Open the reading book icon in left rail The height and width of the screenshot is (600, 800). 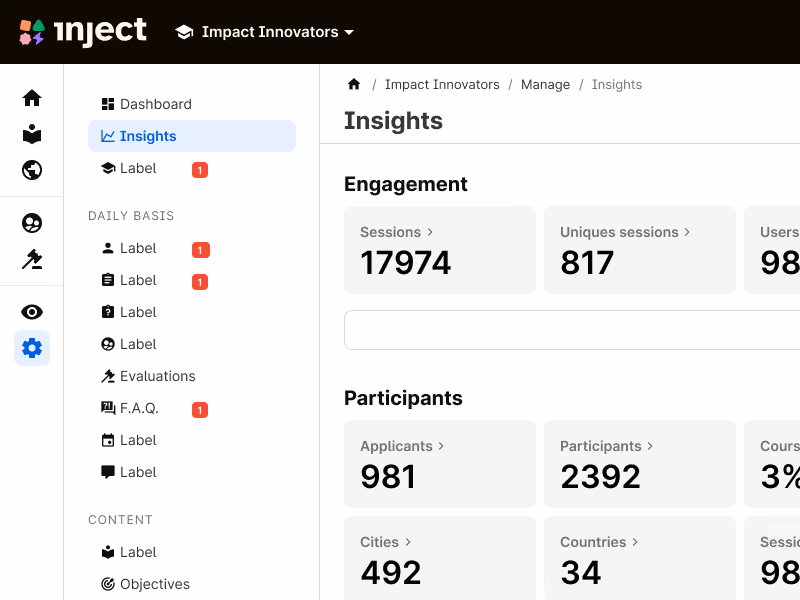[x=32, y=134]
